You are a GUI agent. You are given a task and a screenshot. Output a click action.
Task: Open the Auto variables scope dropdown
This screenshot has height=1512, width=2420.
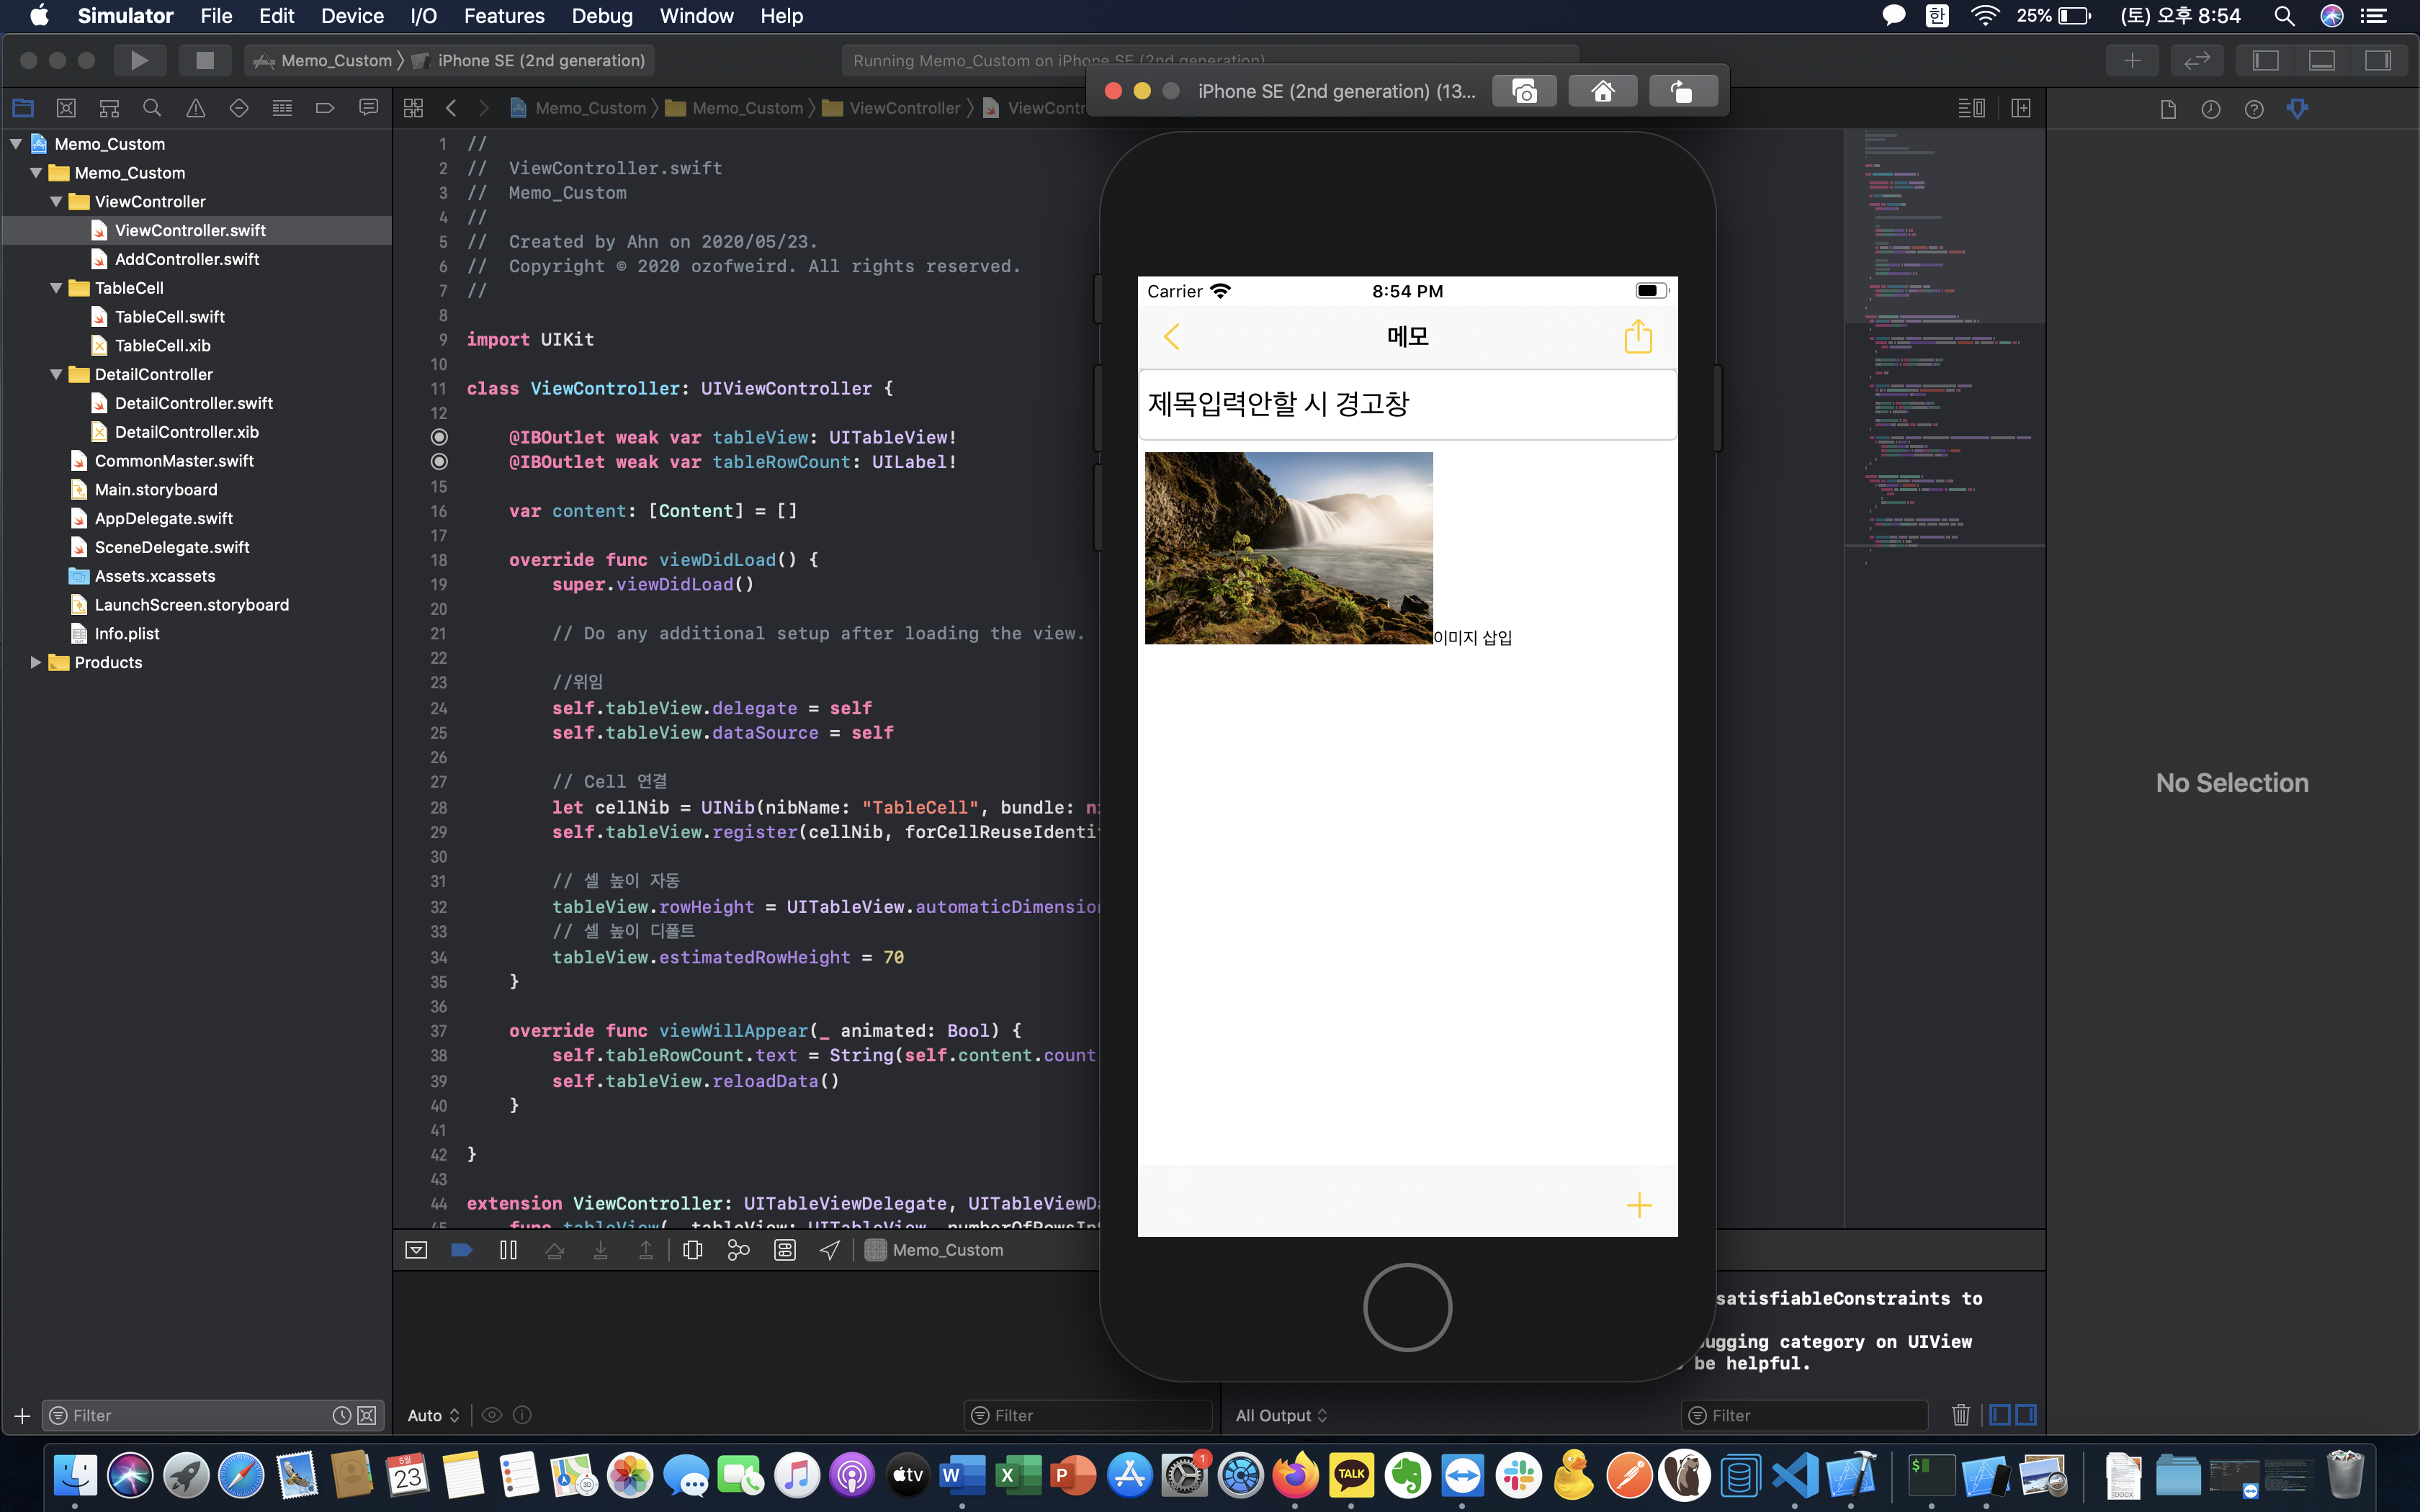(434, 1415)
